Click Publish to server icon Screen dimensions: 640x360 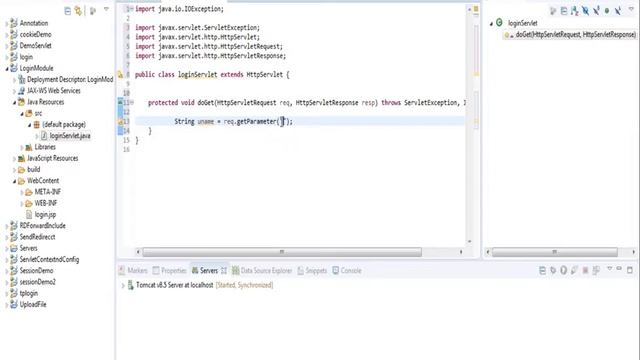[x=596, y=270]
